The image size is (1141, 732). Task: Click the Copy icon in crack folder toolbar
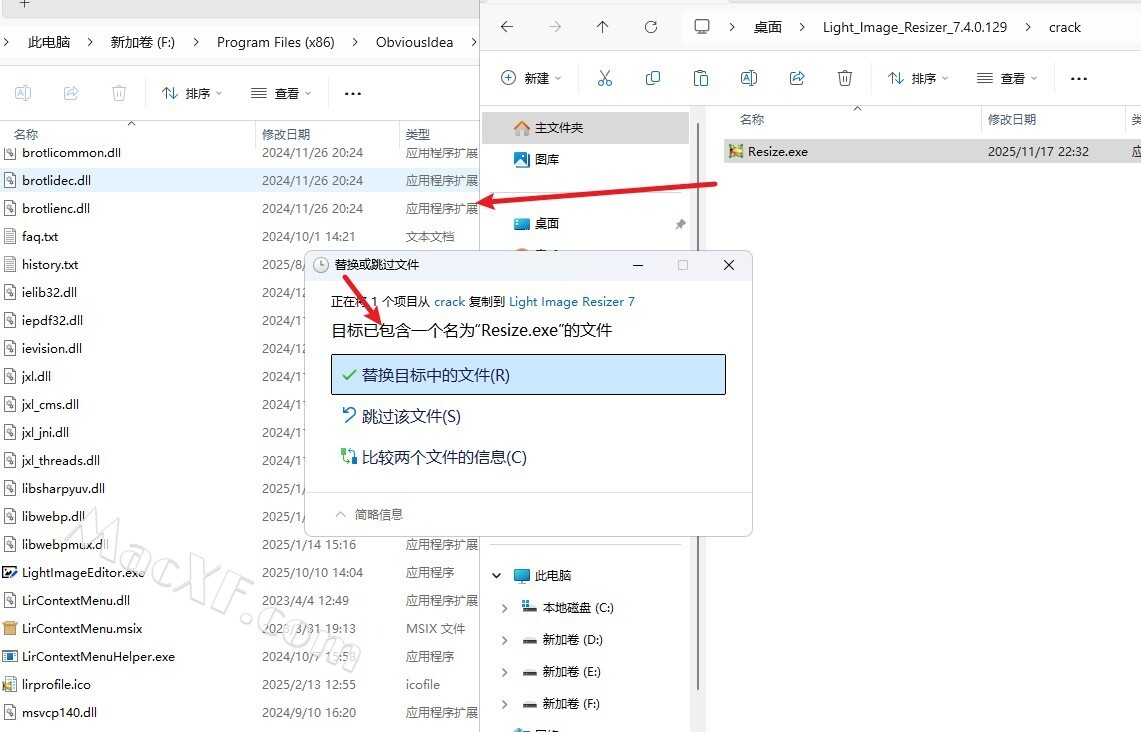[653, 78]
